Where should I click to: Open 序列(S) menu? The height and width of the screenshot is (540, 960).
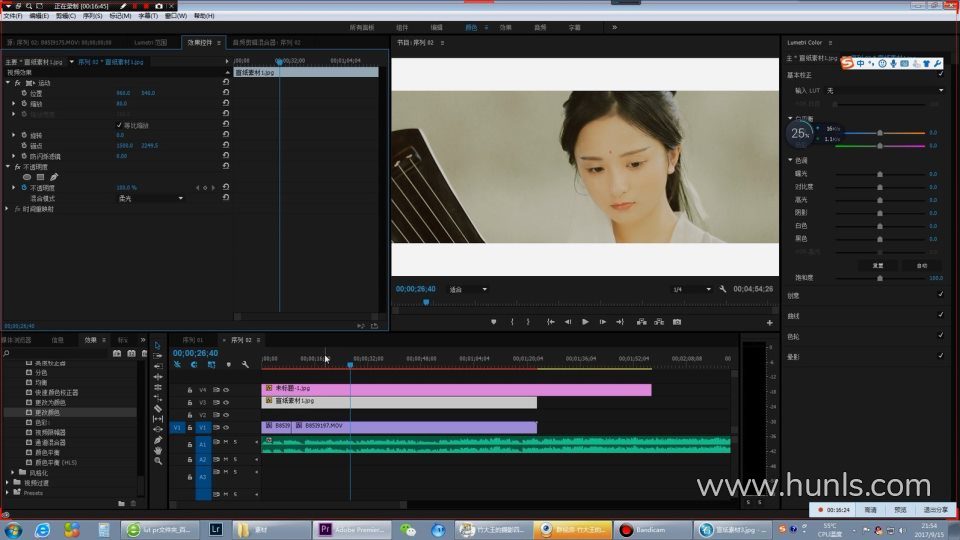(92, 16)
